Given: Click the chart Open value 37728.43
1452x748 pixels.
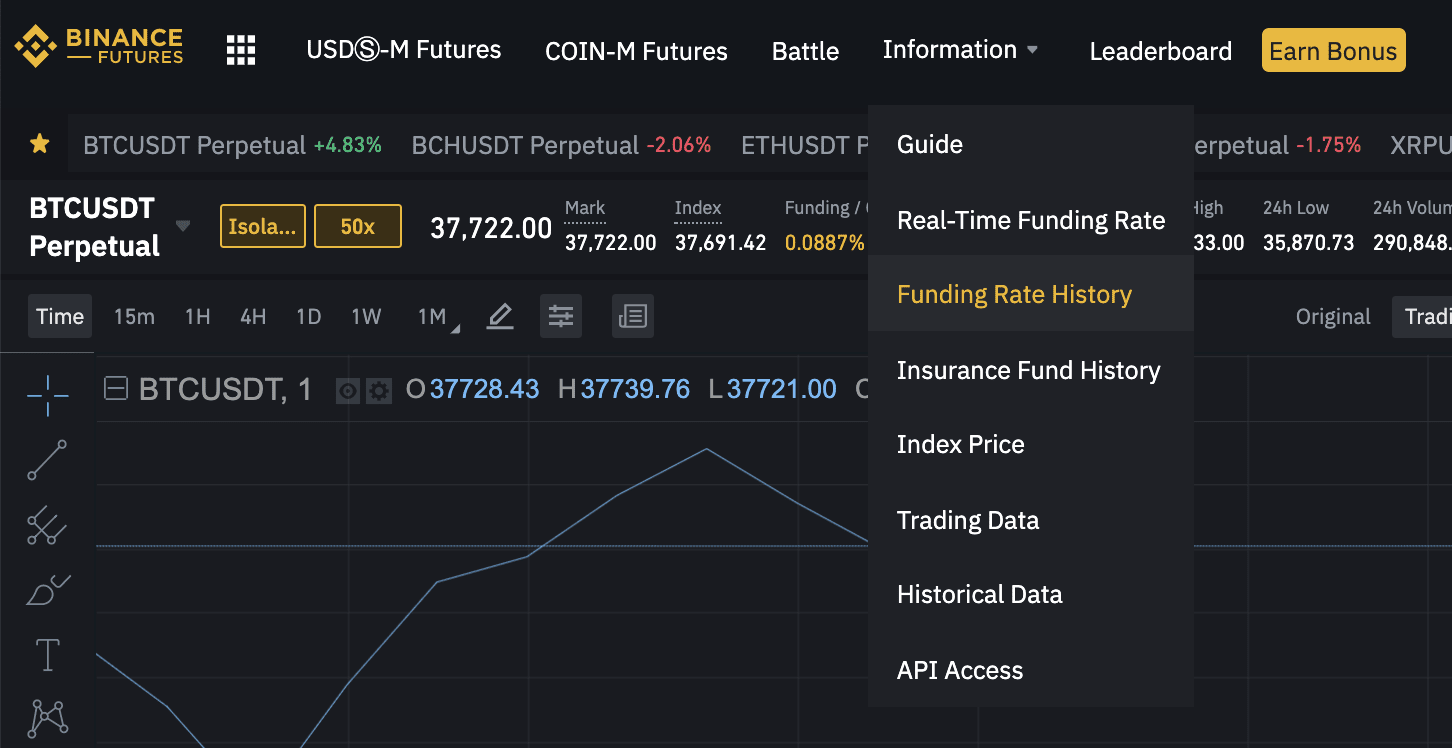Looking at the screenshot, I should 484,389.
